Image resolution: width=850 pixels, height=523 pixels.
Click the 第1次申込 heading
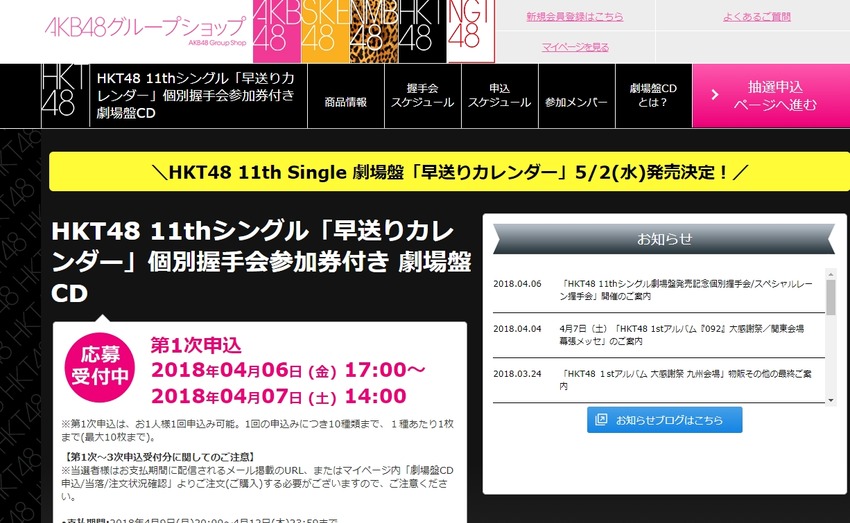[x=196, y=345]
